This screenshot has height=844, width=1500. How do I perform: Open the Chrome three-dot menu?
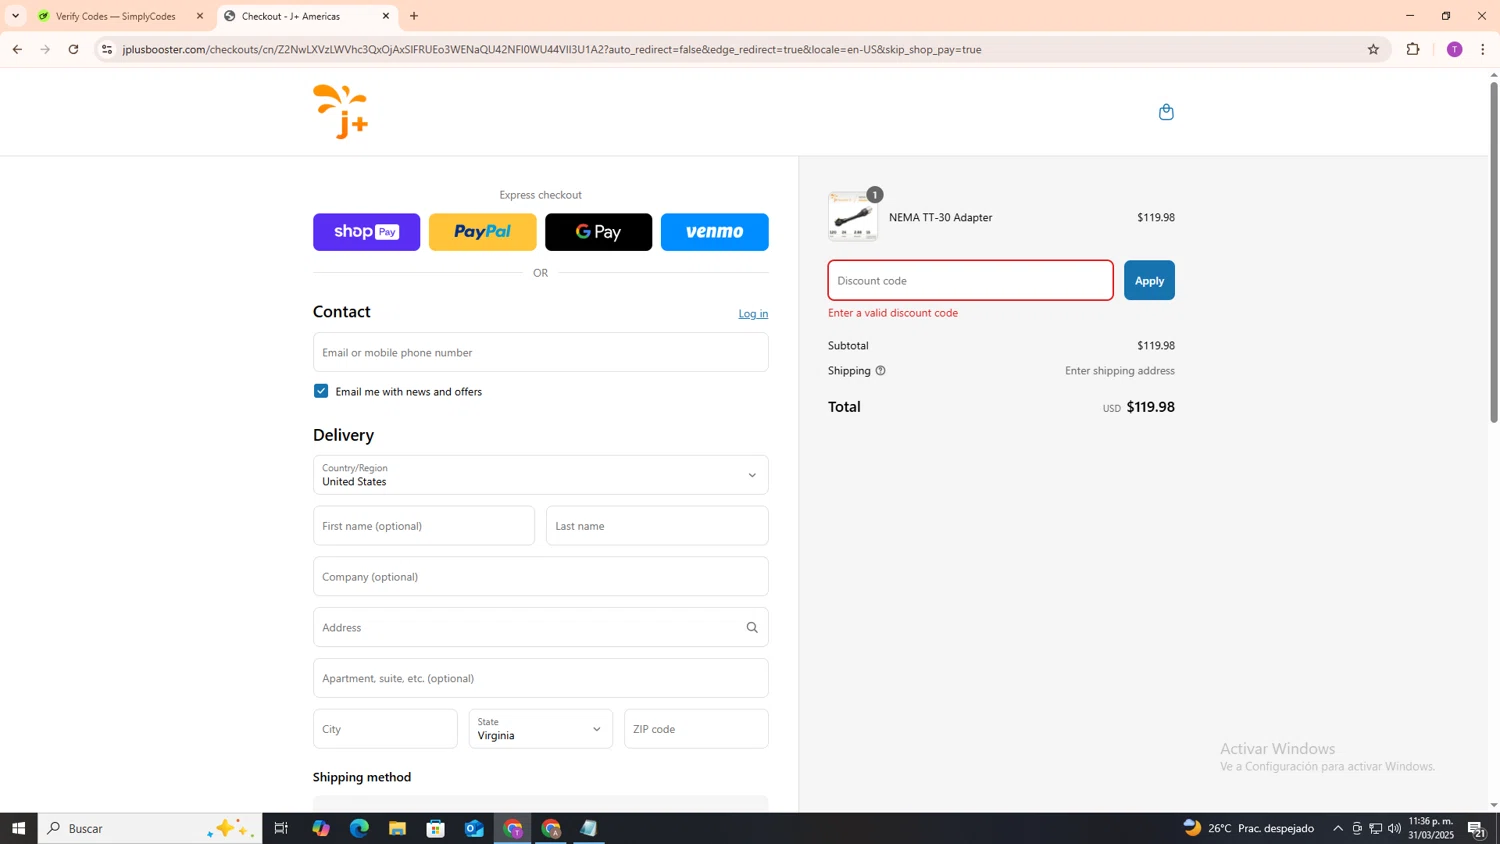(x=1483, y=49)
